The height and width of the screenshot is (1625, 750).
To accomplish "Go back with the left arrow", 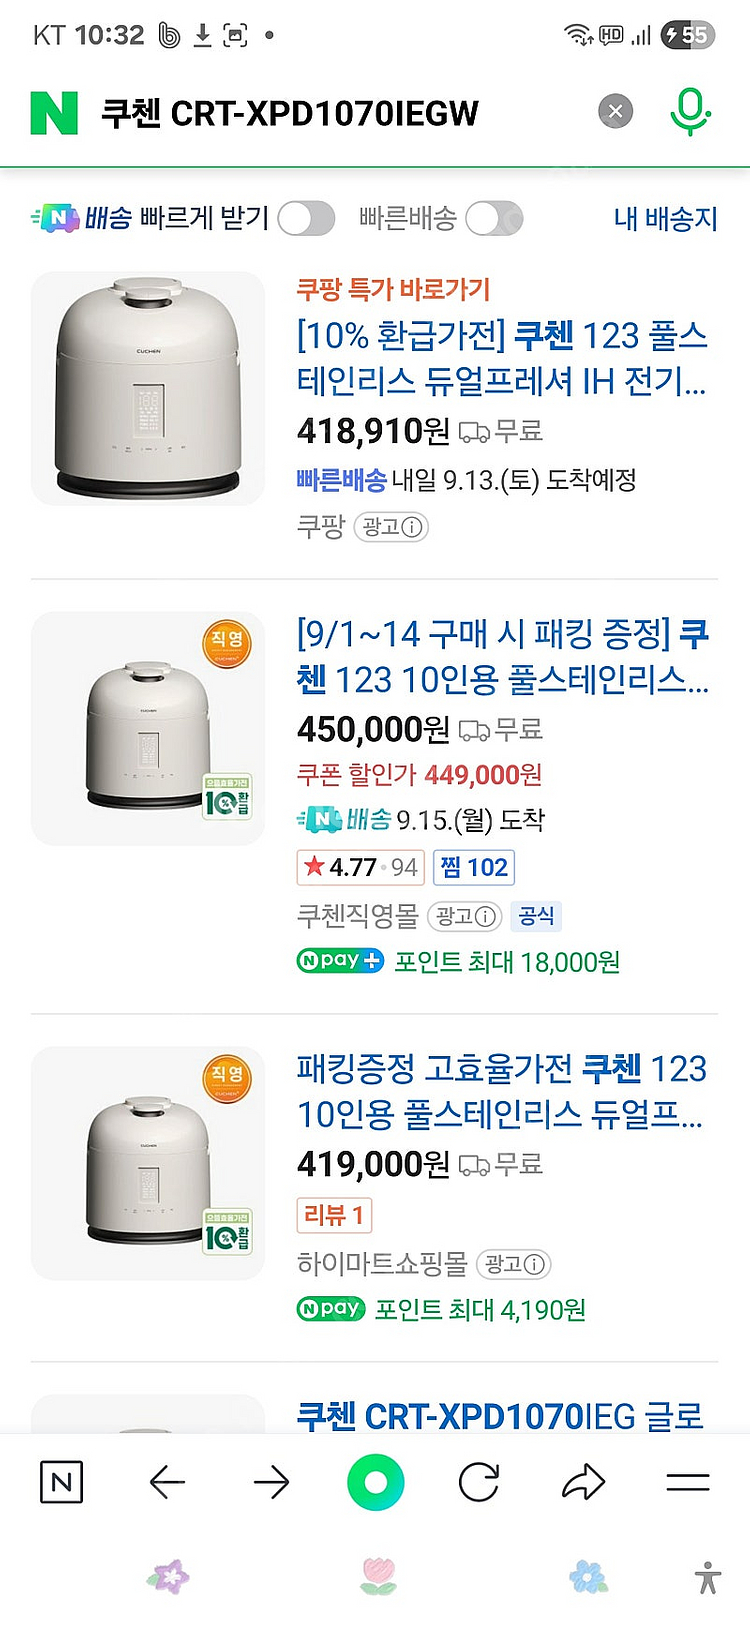I will tap(167, 1482).
